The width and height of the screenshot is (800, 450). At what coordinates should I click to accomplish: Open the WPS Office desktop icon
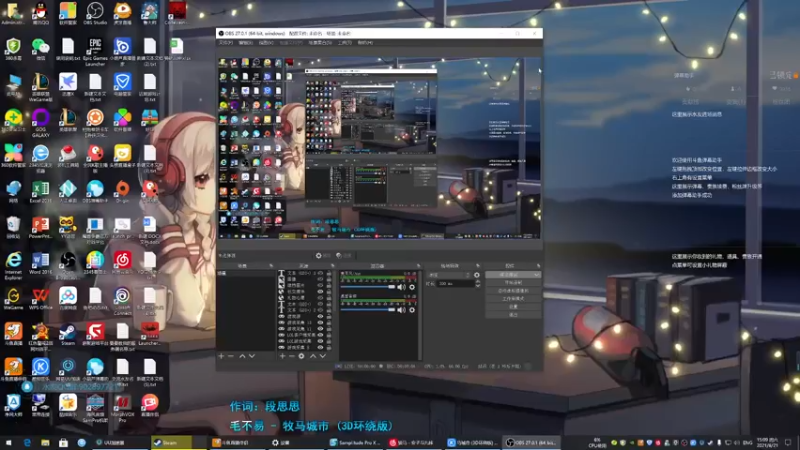[x=40, y=299]
